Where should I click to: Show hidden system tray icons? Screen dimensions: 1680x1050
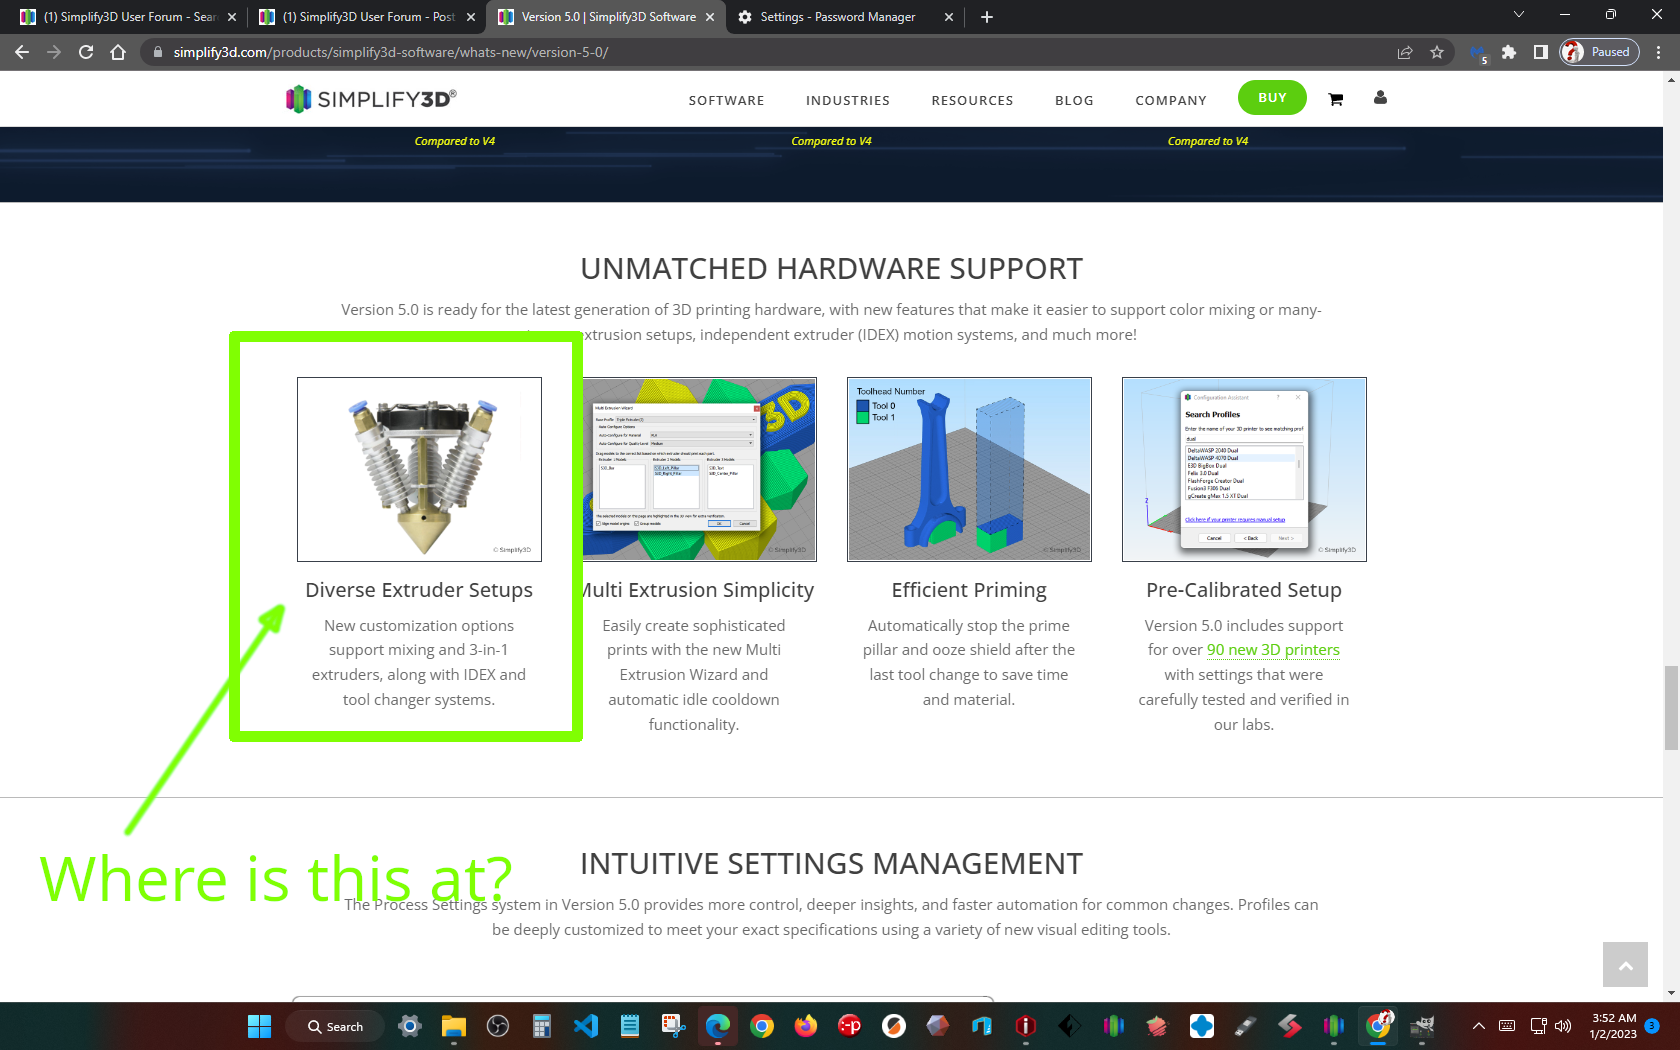click(1478, 1026)
